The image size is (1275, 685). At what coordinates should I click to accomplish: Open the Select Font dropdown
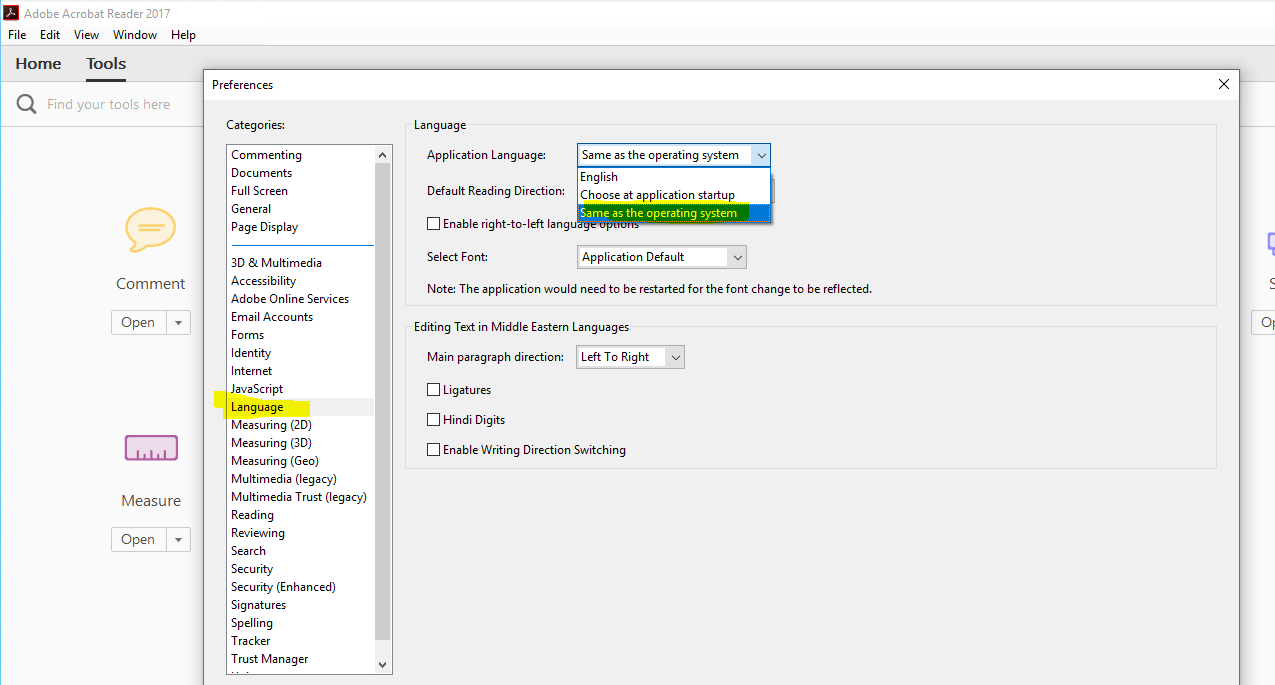click(662, 257)
